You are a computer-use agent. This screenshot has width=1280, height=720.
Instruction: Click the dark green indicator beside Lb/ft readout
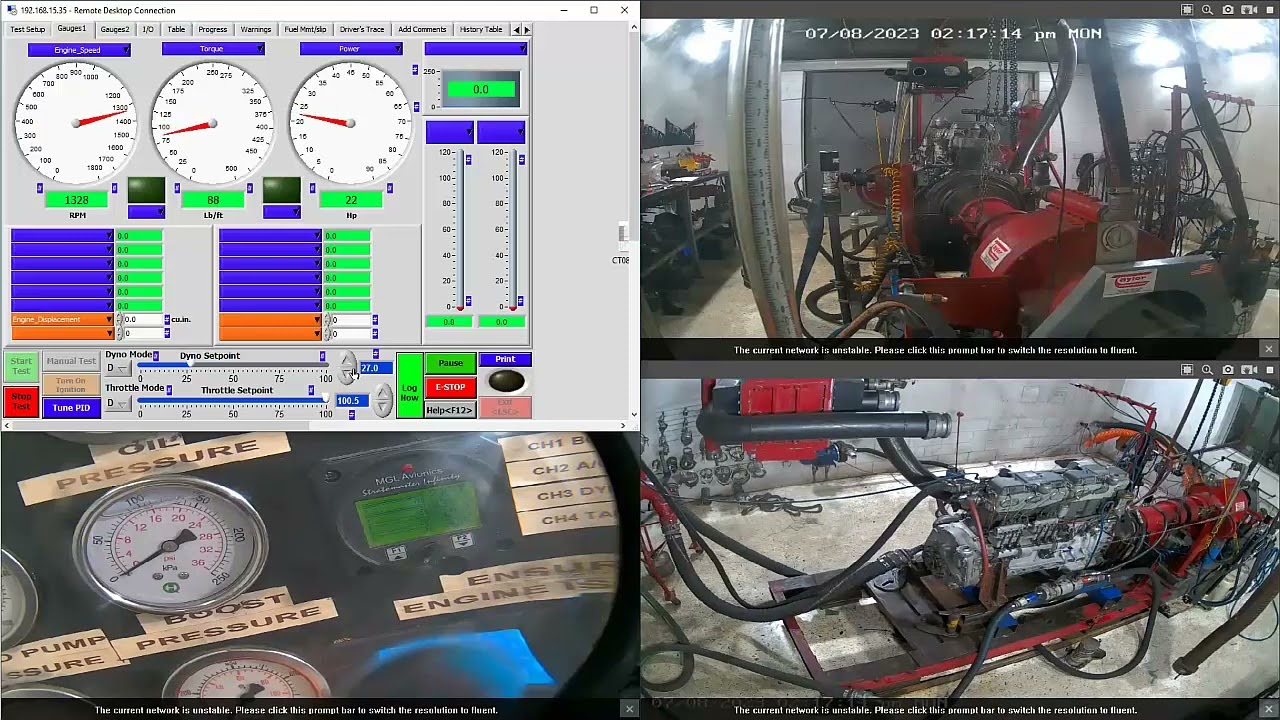click(281, 190)
